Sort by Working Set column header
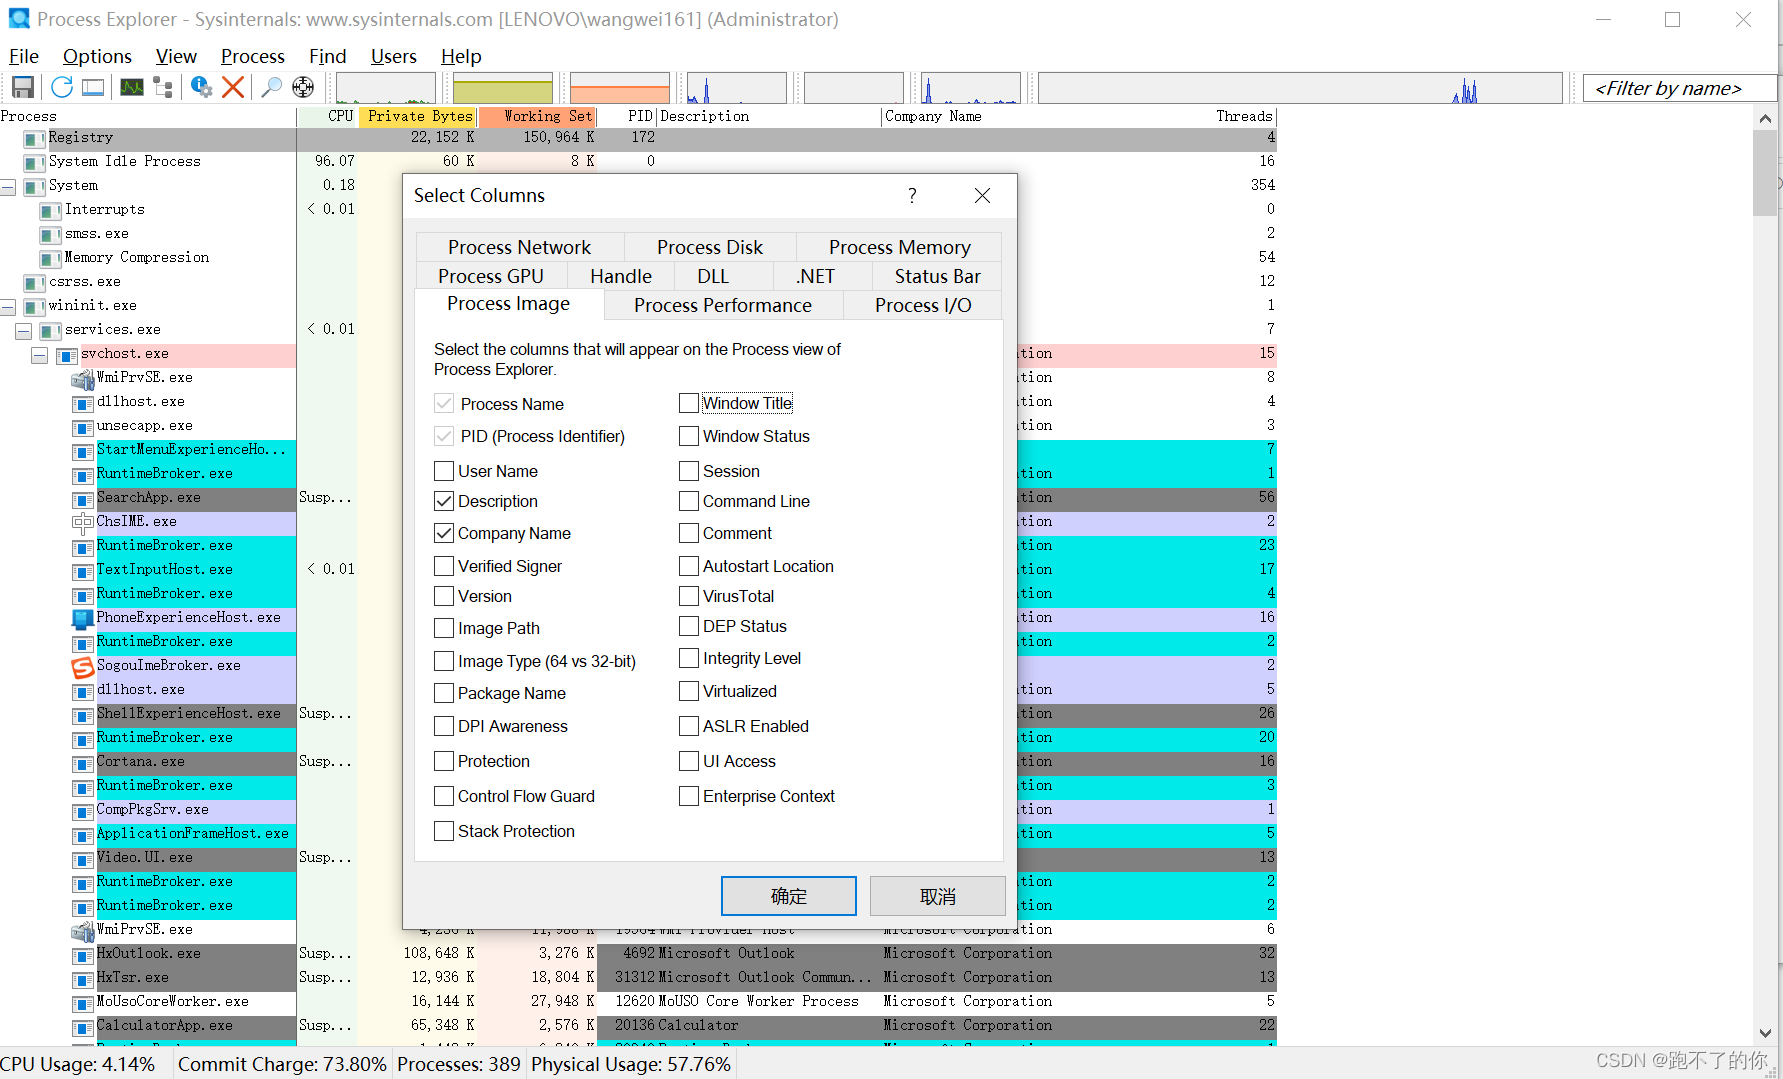Viewport: 1783px width, 1079px height. tap(538, 116)
